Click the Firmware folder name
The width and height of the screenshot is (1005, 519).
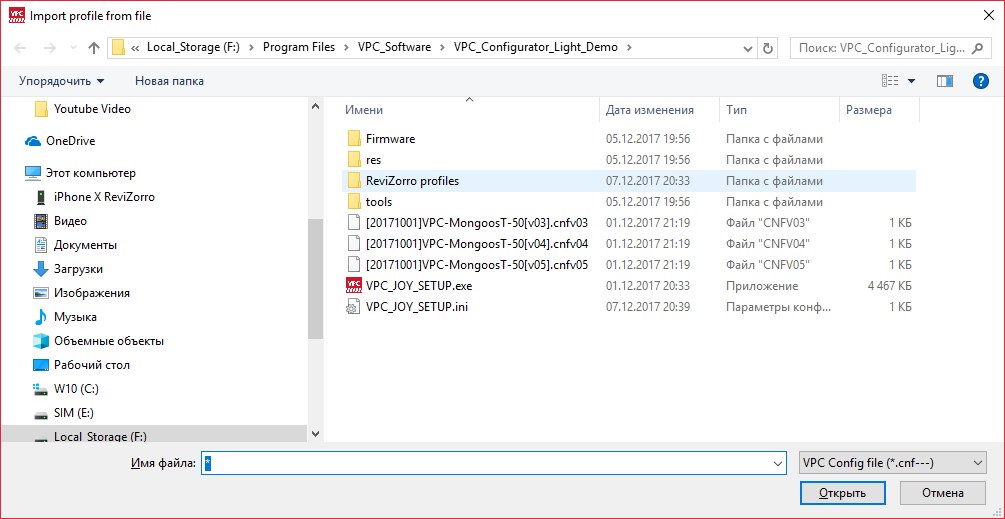tap(390, 138)
